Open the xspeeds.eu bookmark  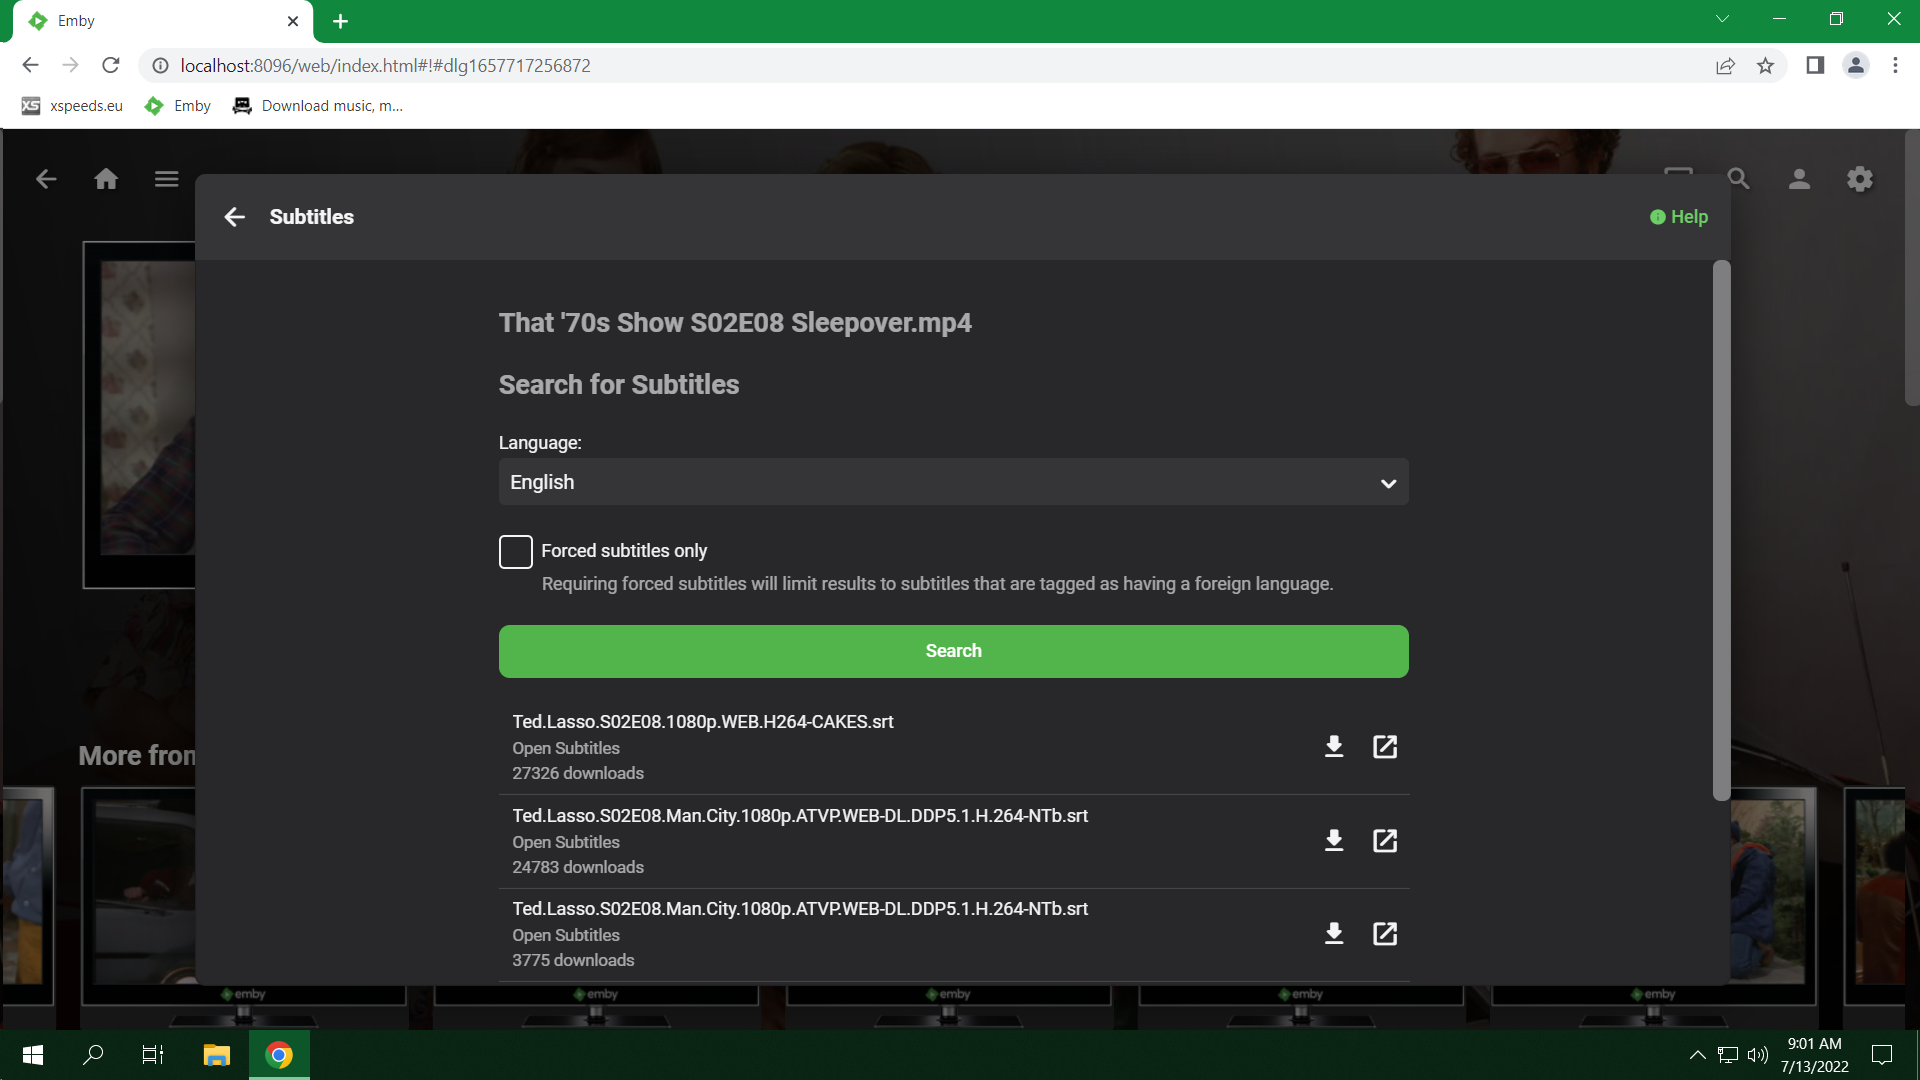pyautogui.click(x=72, y=106)
